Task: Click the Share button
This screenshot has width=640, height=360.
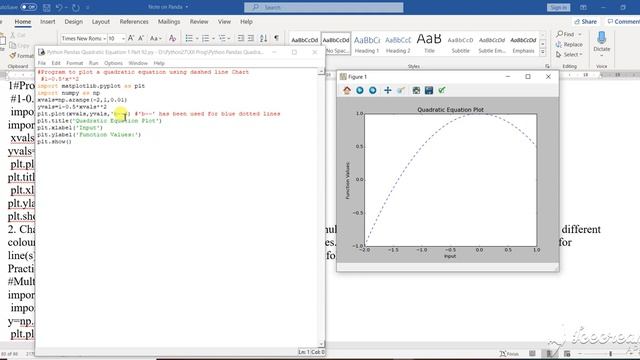Action: pyautogui.click(x=586, y=22)
